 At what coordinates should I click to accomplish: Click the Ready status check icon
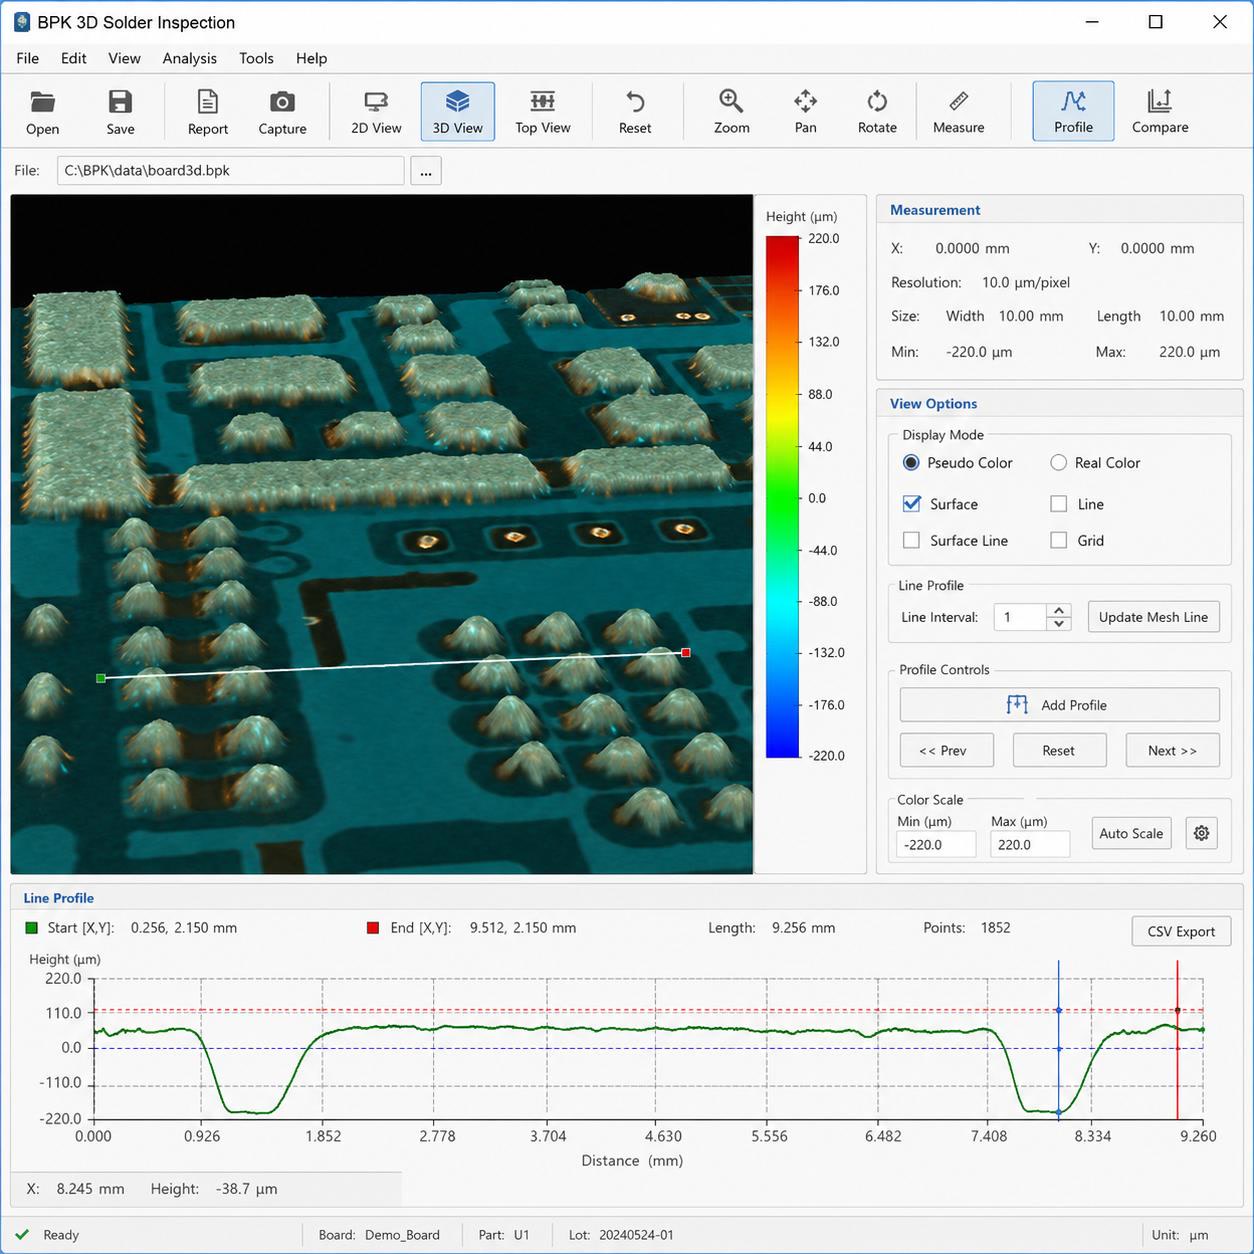tap(23, 1235)
